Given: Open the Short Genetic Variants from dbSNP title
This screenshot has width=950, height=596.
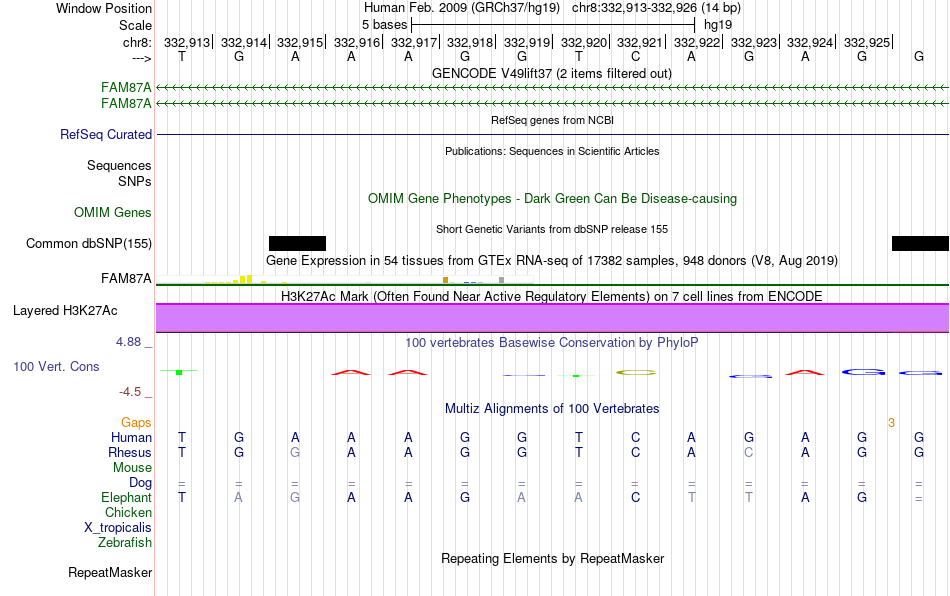Looking at the screenshot, I should [552, 229].
